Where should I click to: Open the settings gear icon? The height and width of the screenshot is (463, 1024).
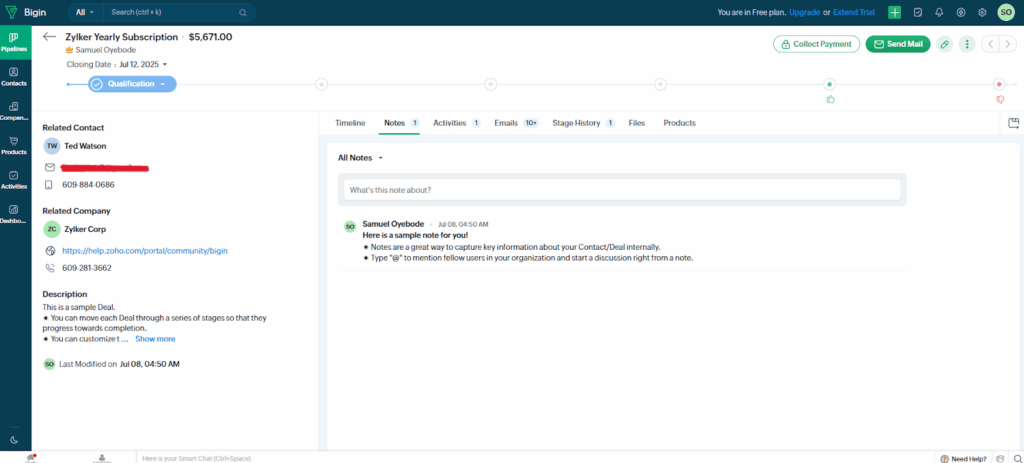tap(983, 13)
